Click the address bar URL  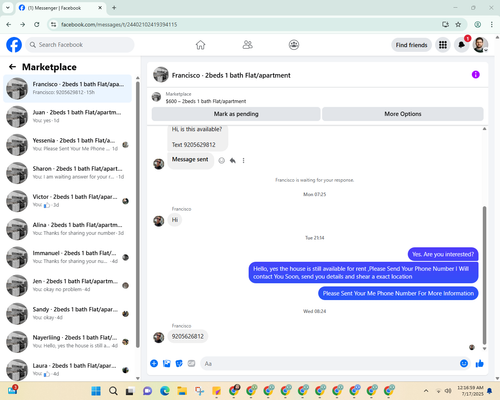(119, 25)
